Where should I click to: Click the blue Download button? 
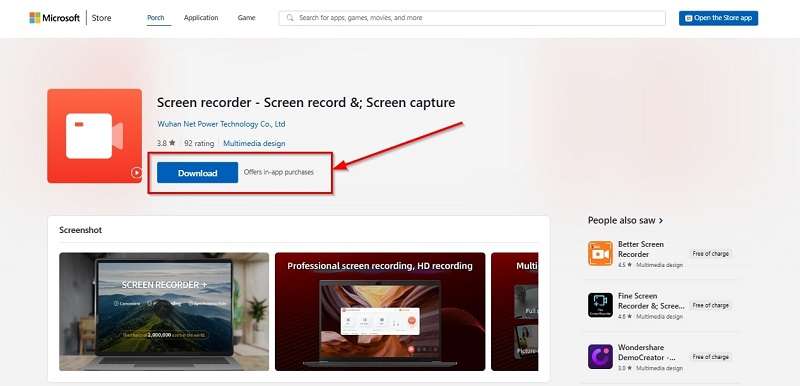[197, 172]
